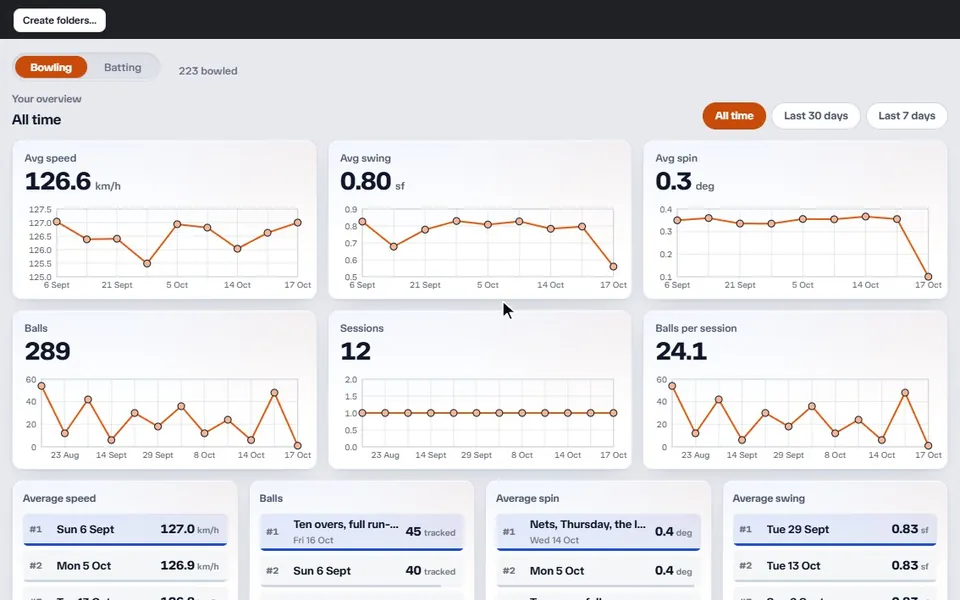Click the lowest point on Avg speed chart
Screen dimensions: 960x600
[x=147, y=264]
